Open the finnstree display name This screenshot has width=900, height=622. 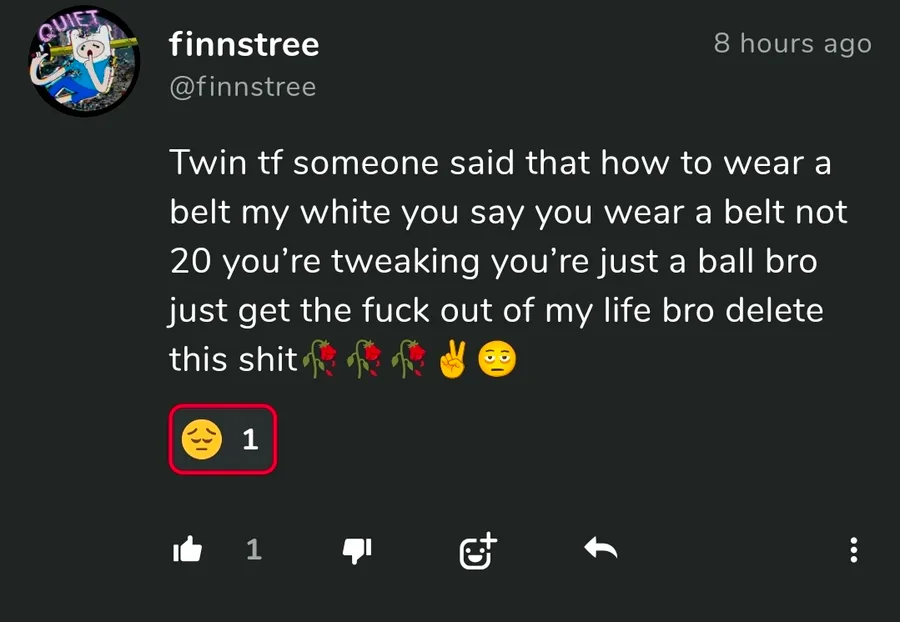coord(244,44)
